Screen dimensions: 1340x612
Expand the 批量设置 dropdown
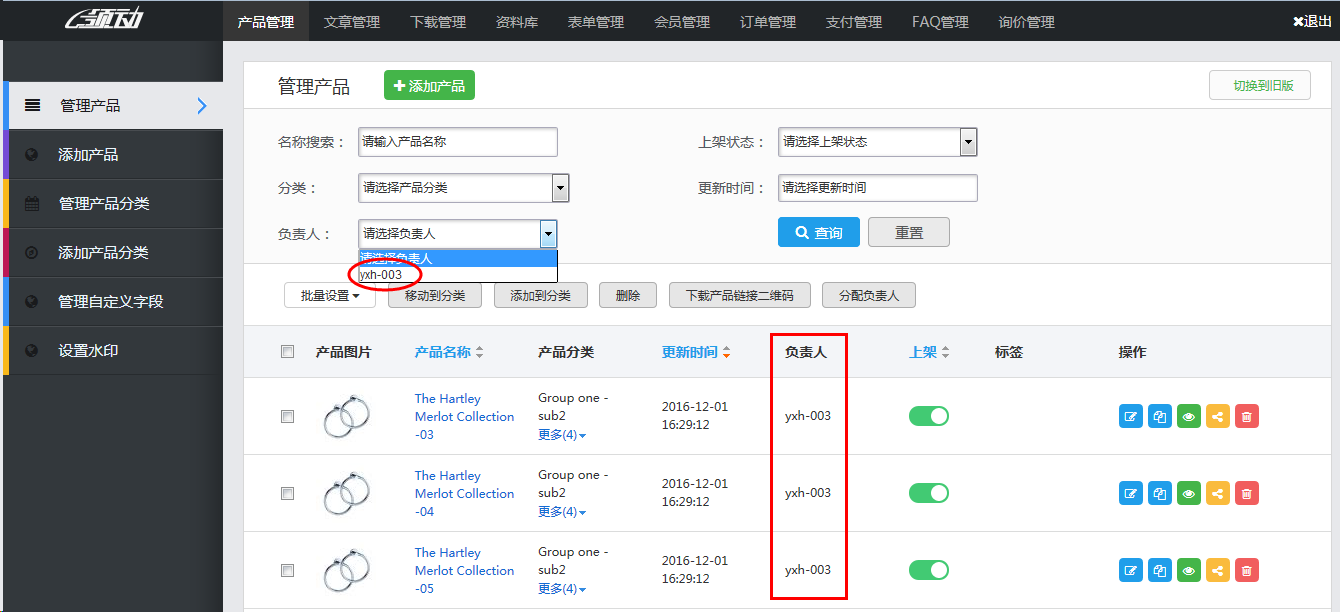[329, 295]
